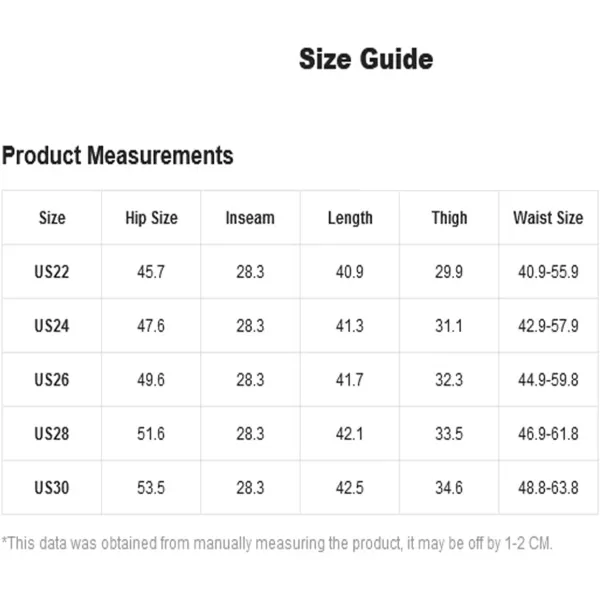Click the Size Guide heading
600x600 pixels.
366,59
